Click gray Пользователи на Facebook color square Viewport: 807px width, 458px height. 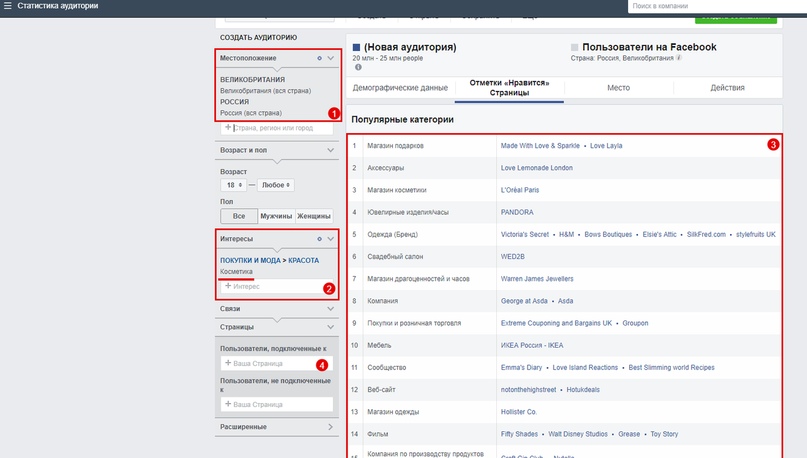(x=574, y=47)
